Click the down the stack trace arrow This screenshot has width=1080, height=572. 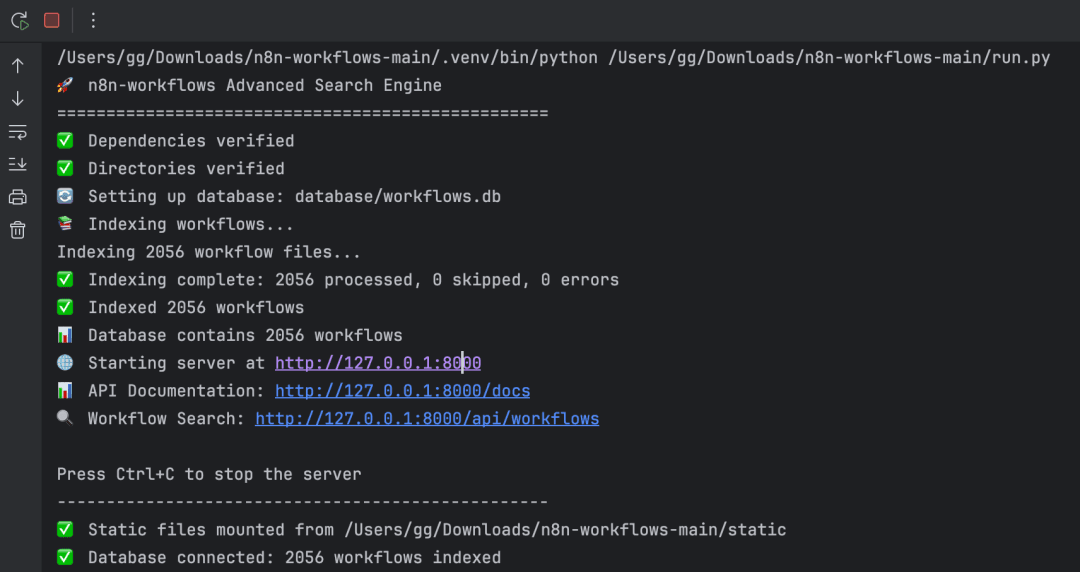point(18,99)
